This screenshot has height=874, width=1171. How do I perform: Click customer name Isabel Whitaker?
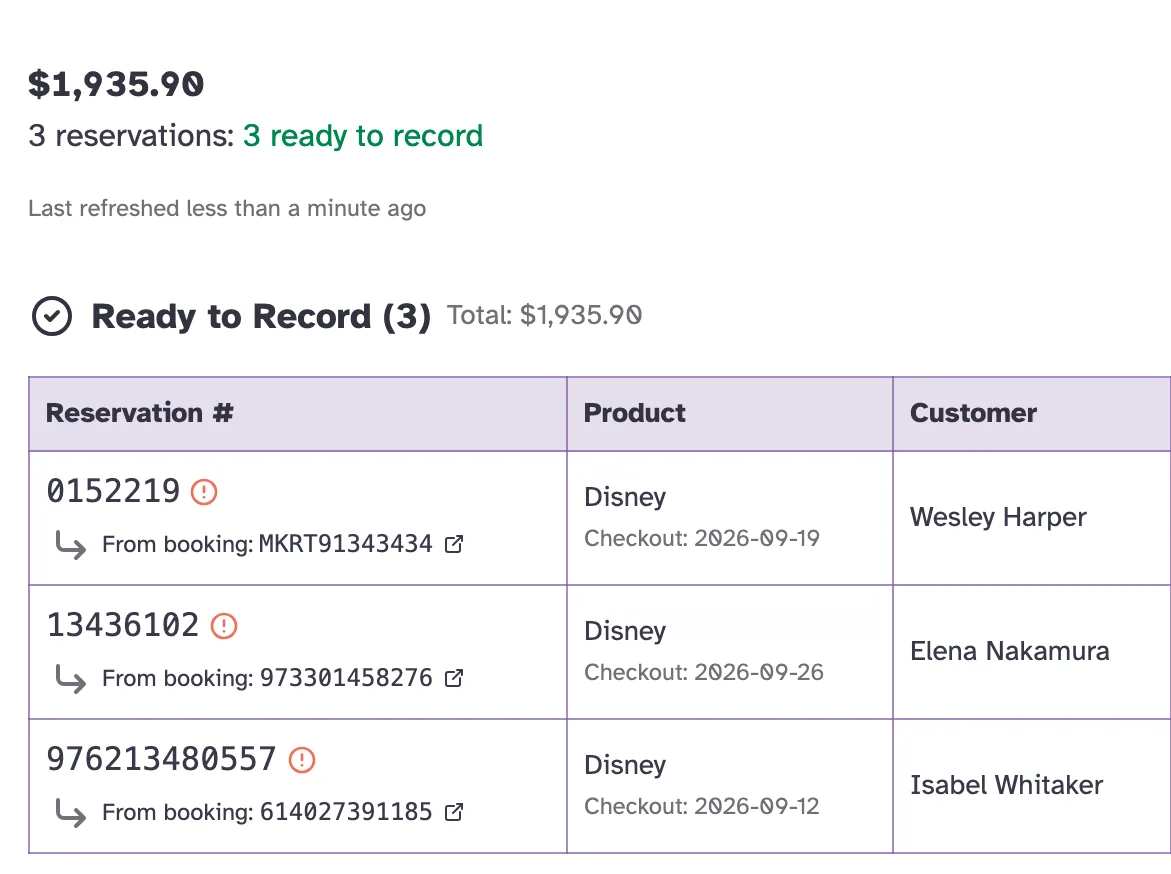click(x=1007, y=785)
